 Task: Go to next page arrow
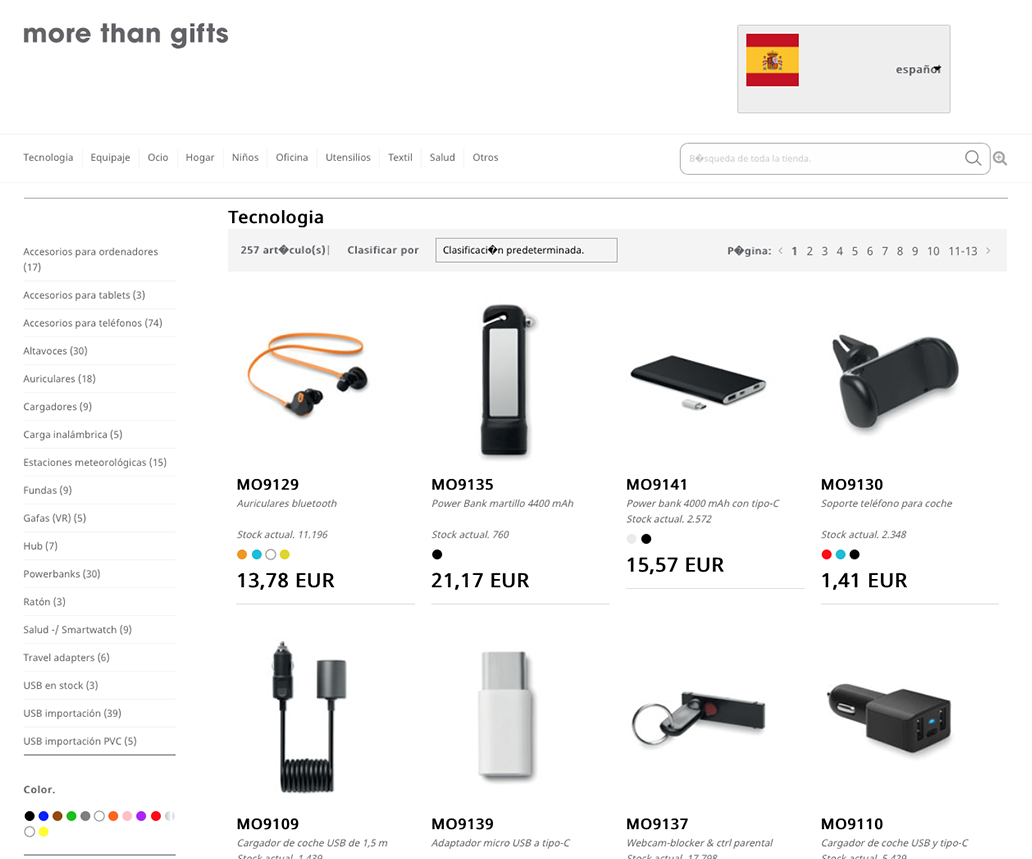click(x=988, y=251)
